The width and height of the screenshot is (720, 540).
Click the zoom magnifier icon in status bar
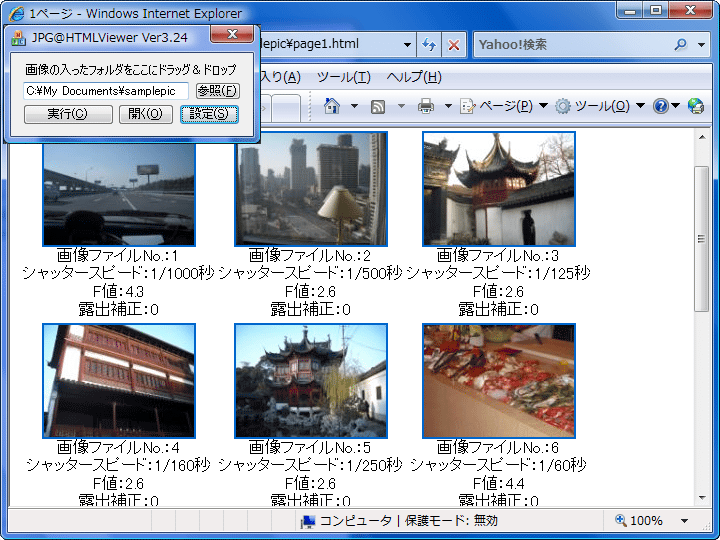tap(621, 520)
